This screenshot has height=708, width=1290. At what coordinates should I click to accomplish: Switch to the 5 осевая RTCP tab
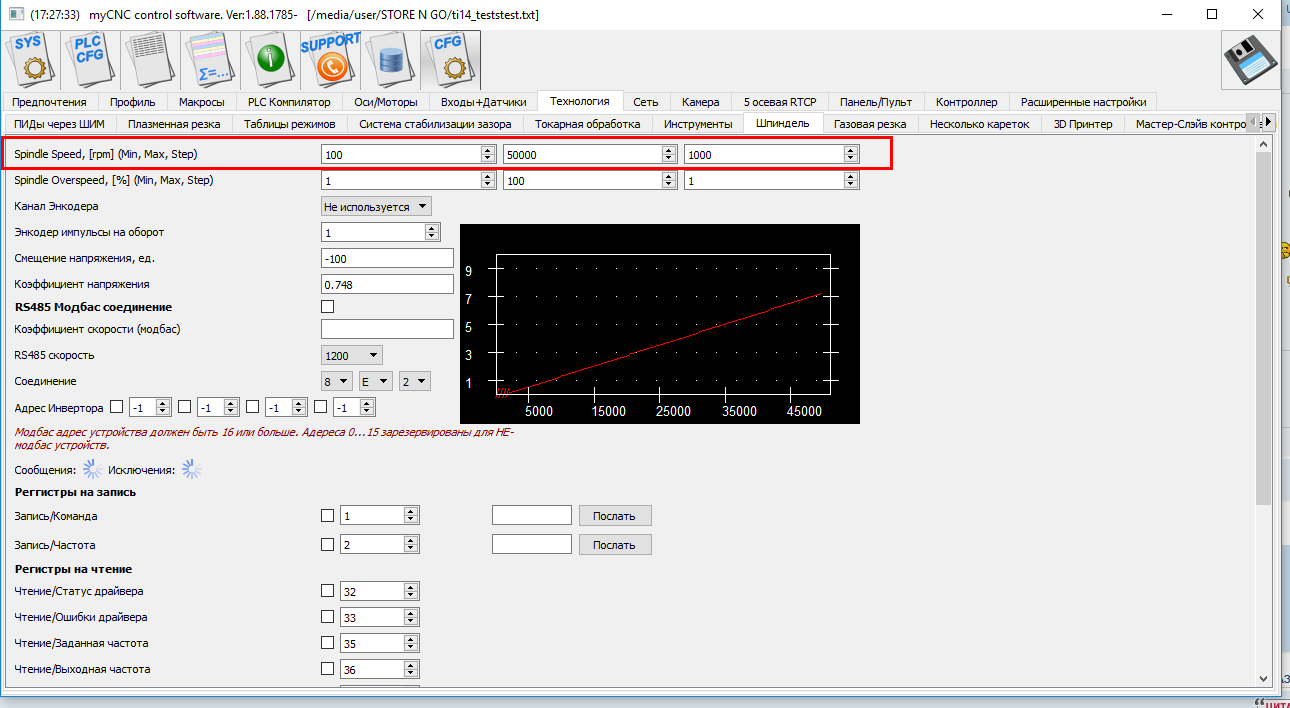pyautogui.click(x=780, y=102)
